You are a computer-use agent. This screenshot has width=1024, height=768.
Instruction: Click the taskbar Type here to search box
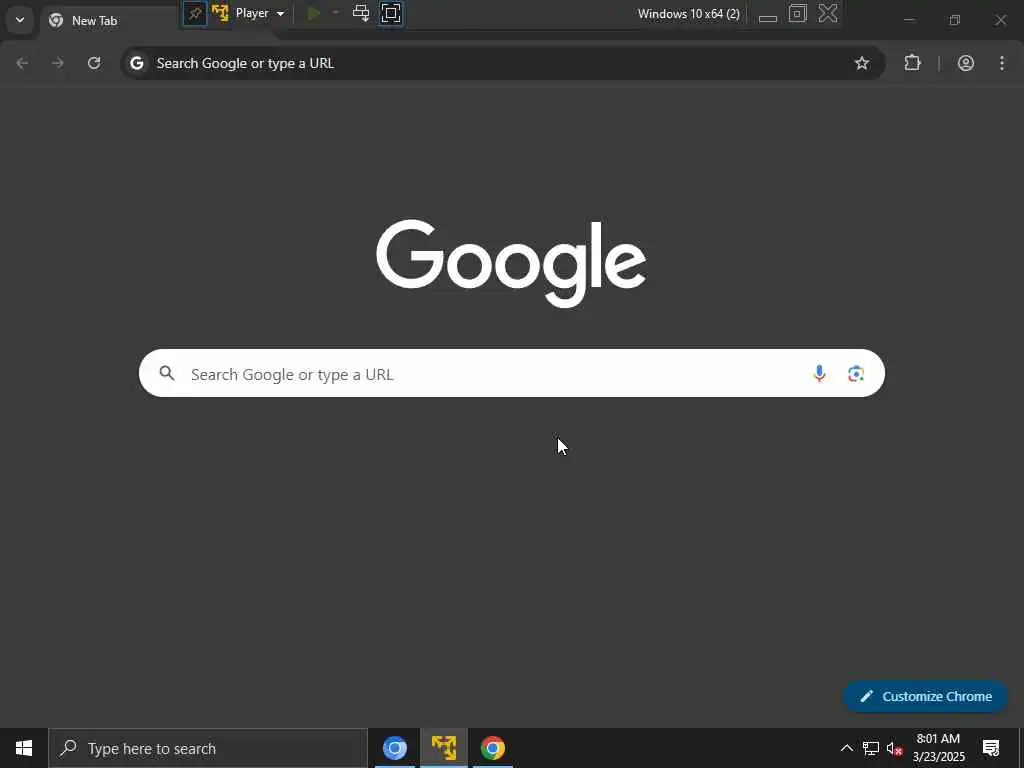point(208,748)
